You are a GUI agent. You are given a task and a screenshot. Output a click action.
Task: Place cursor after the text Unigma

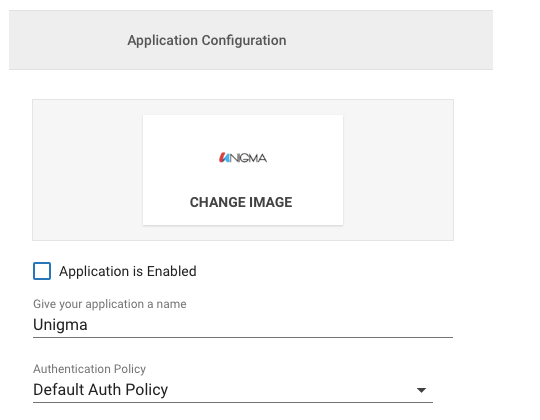click(x=88, y=325)
